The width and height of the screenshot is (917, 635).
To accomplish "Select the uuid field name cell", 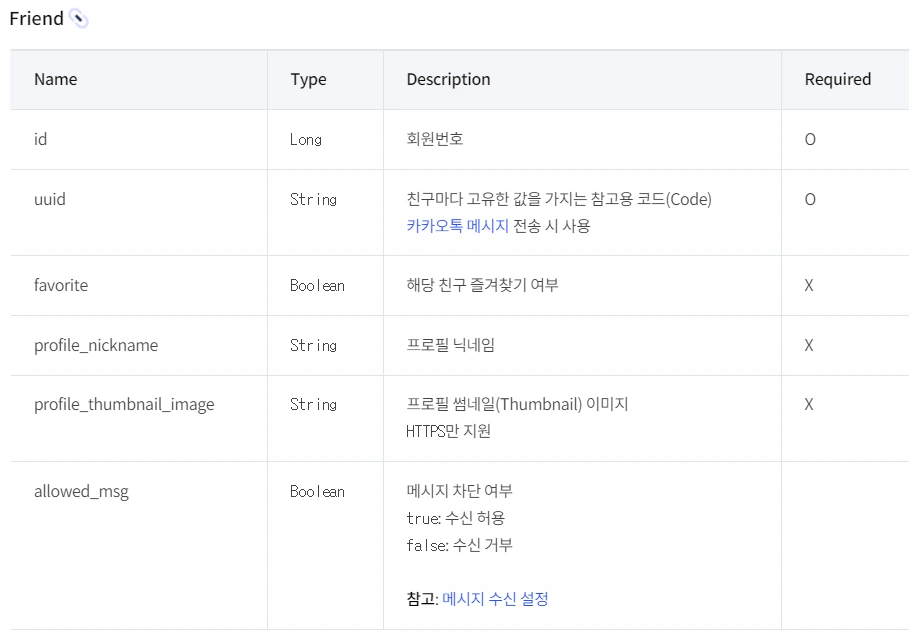I will [x=50, y=200].
